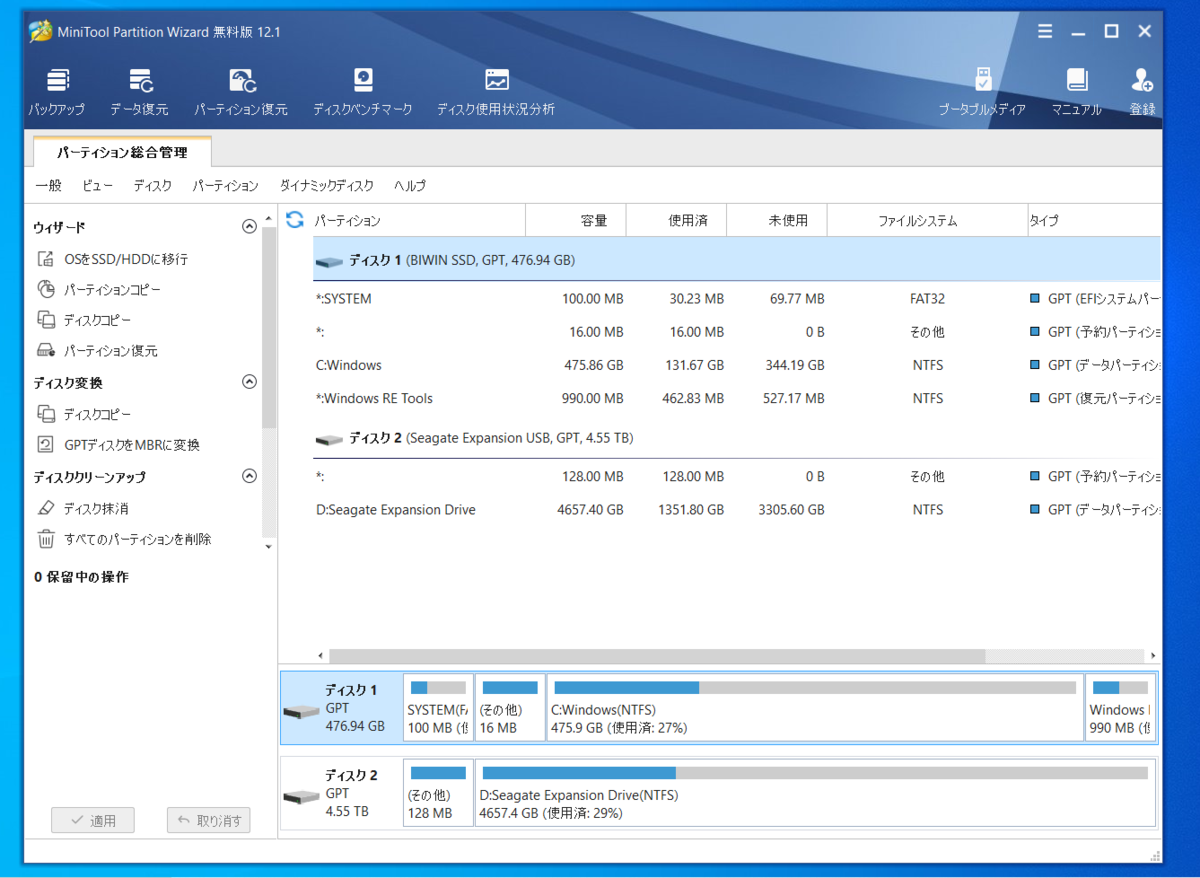Select ディスク 1 BIWIN SSD header row

[736, 260]
